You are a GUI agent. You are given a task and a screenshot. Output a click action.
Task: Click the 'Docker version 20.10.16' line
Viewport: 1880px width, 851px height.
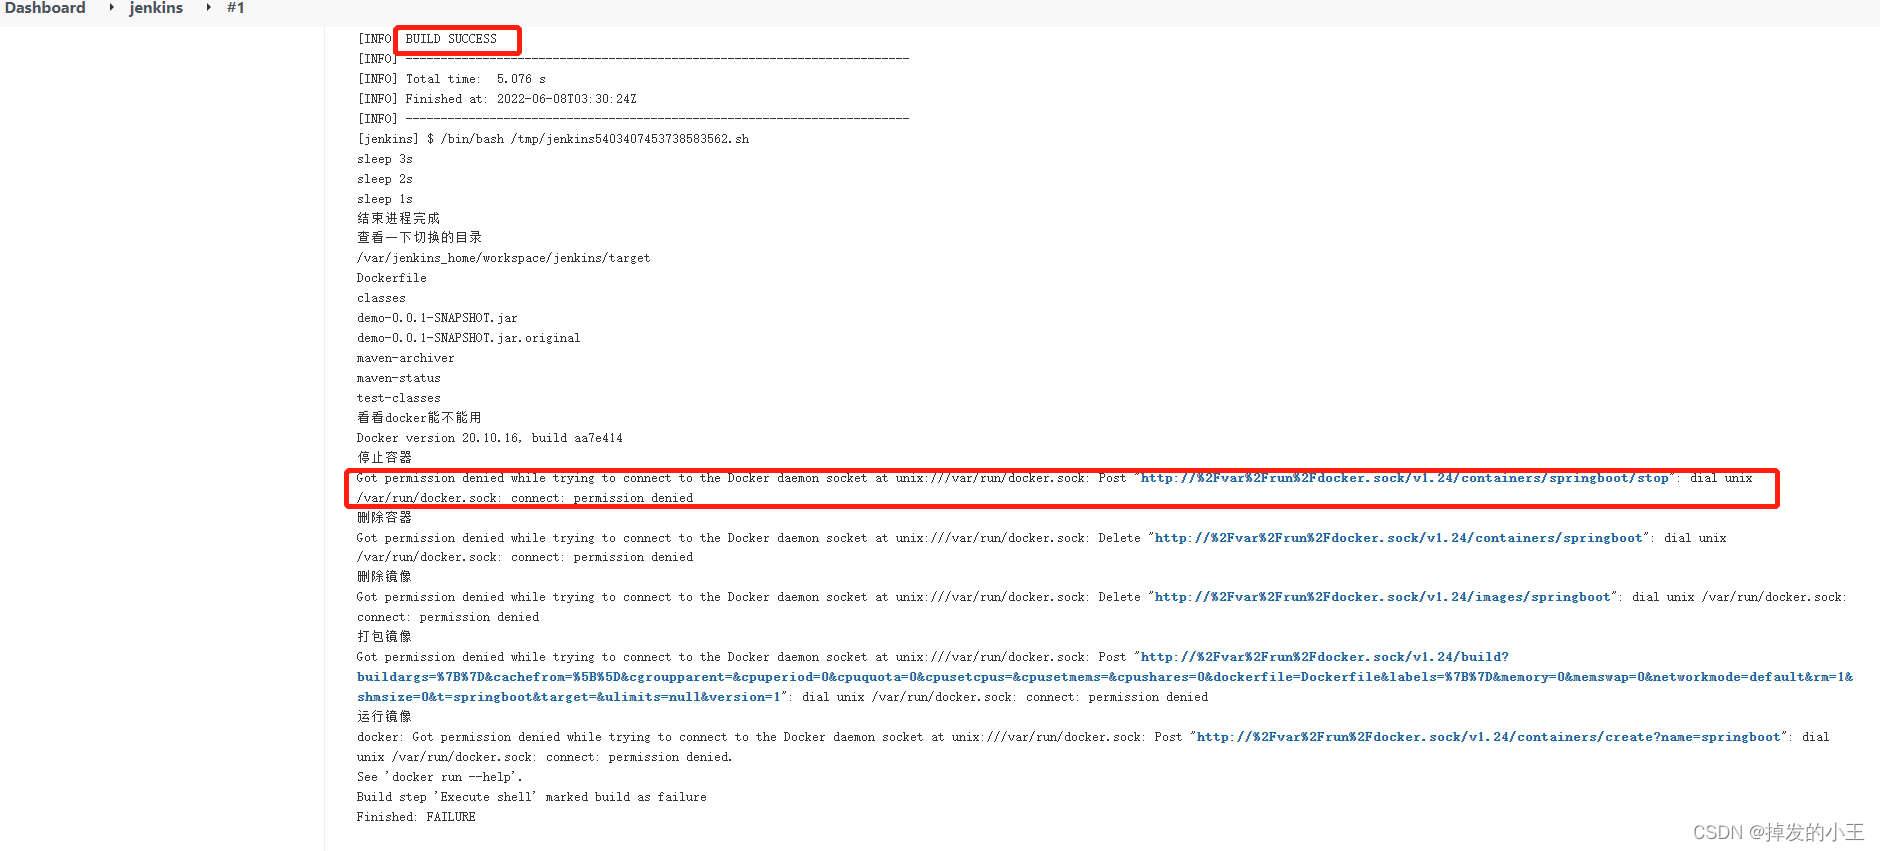pyautogui.click(x=490, y=438)
